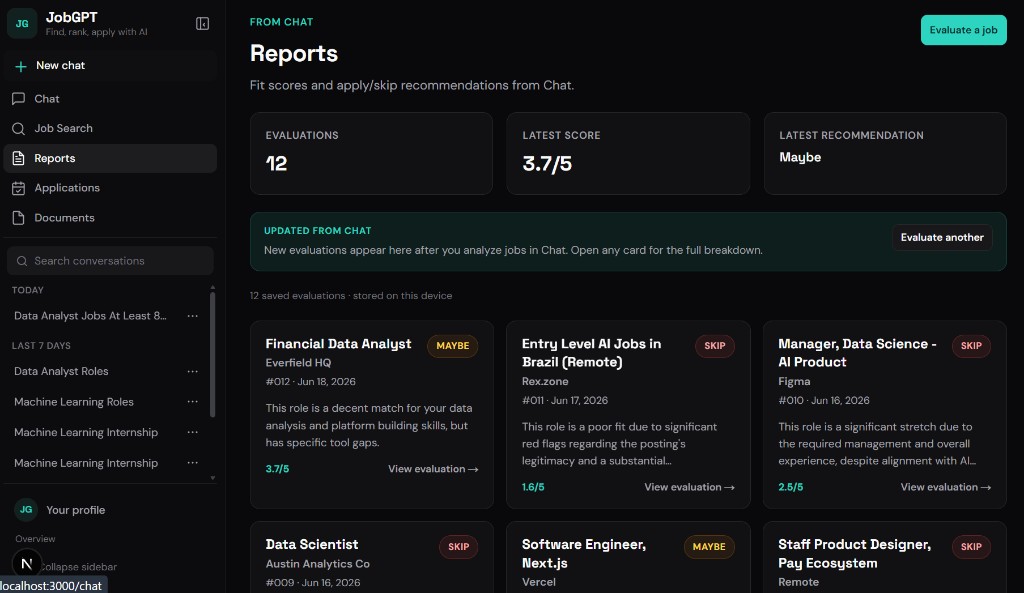The width and height of the screenshot is (1024, 593).
Task: Click the Overview link under profile
Action: 35,539
